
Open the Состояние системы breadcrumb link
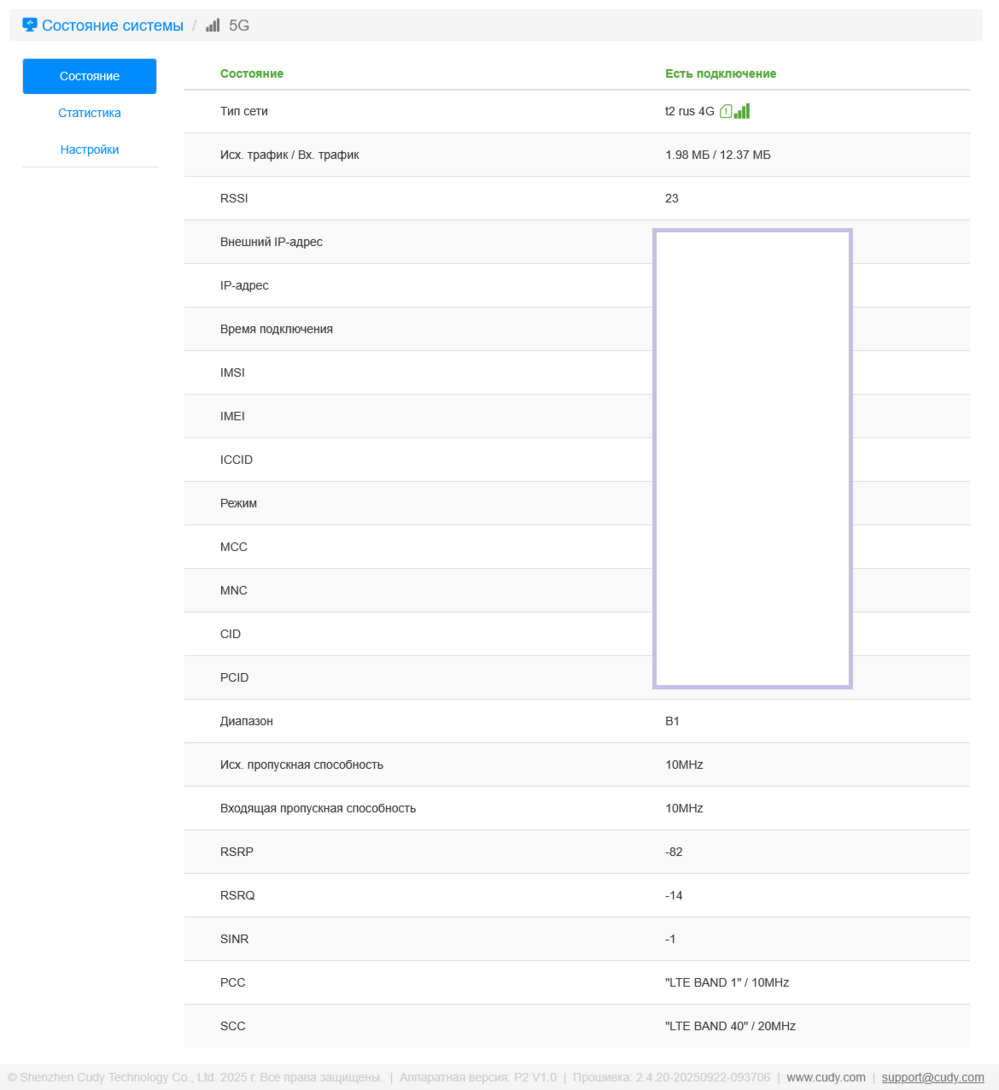(112, 26)
